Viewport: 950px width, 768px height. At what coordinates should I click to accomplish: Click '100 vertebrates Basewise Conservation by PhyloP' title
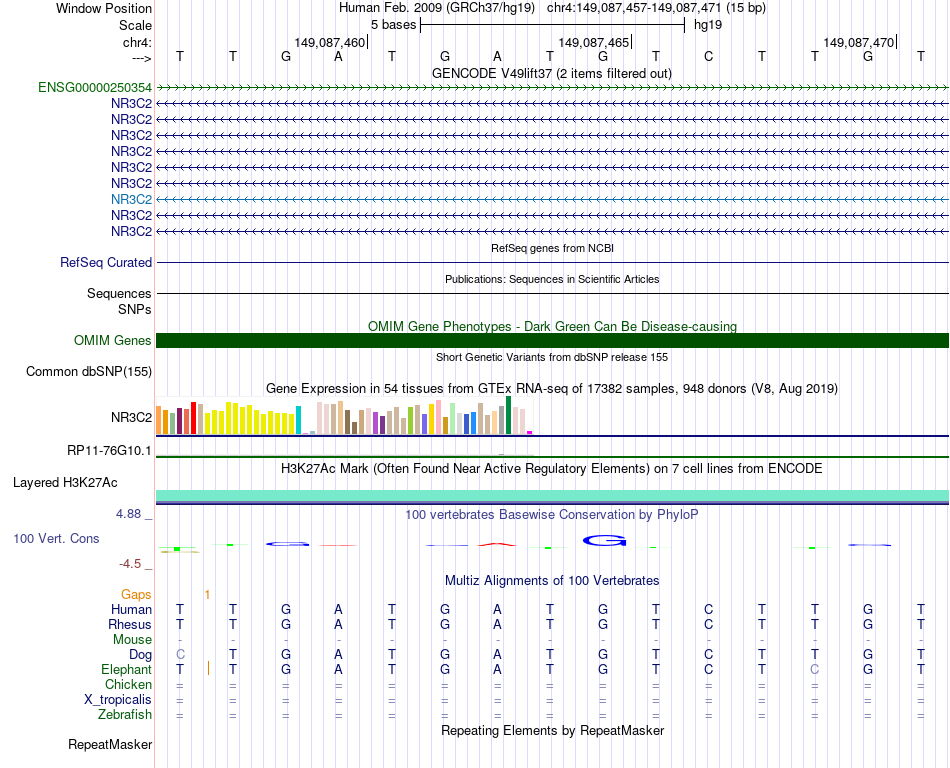[552, 514]
